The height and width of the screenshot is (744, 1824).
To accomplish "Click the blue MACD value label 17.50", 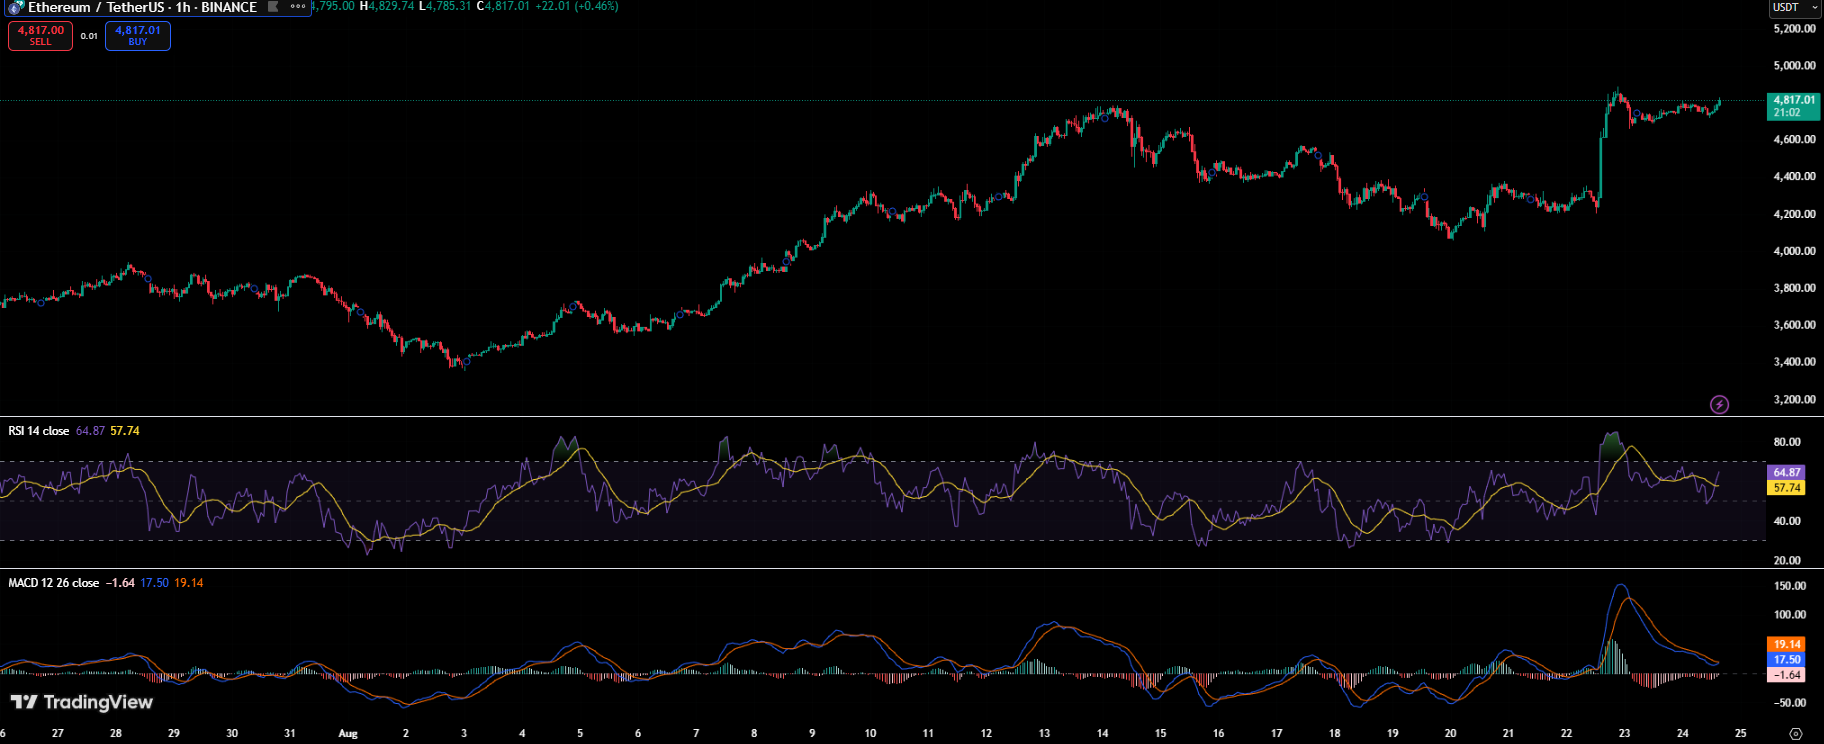I will click(1786, 660).
